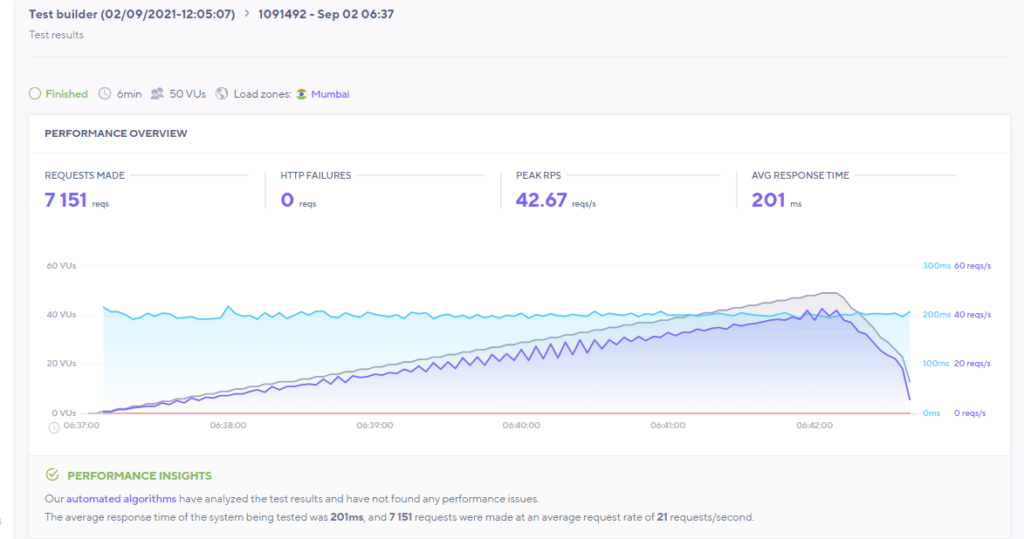Follow the automated algorithms link
Screen dimensions: 1024x539
click(x=121, y=498)
